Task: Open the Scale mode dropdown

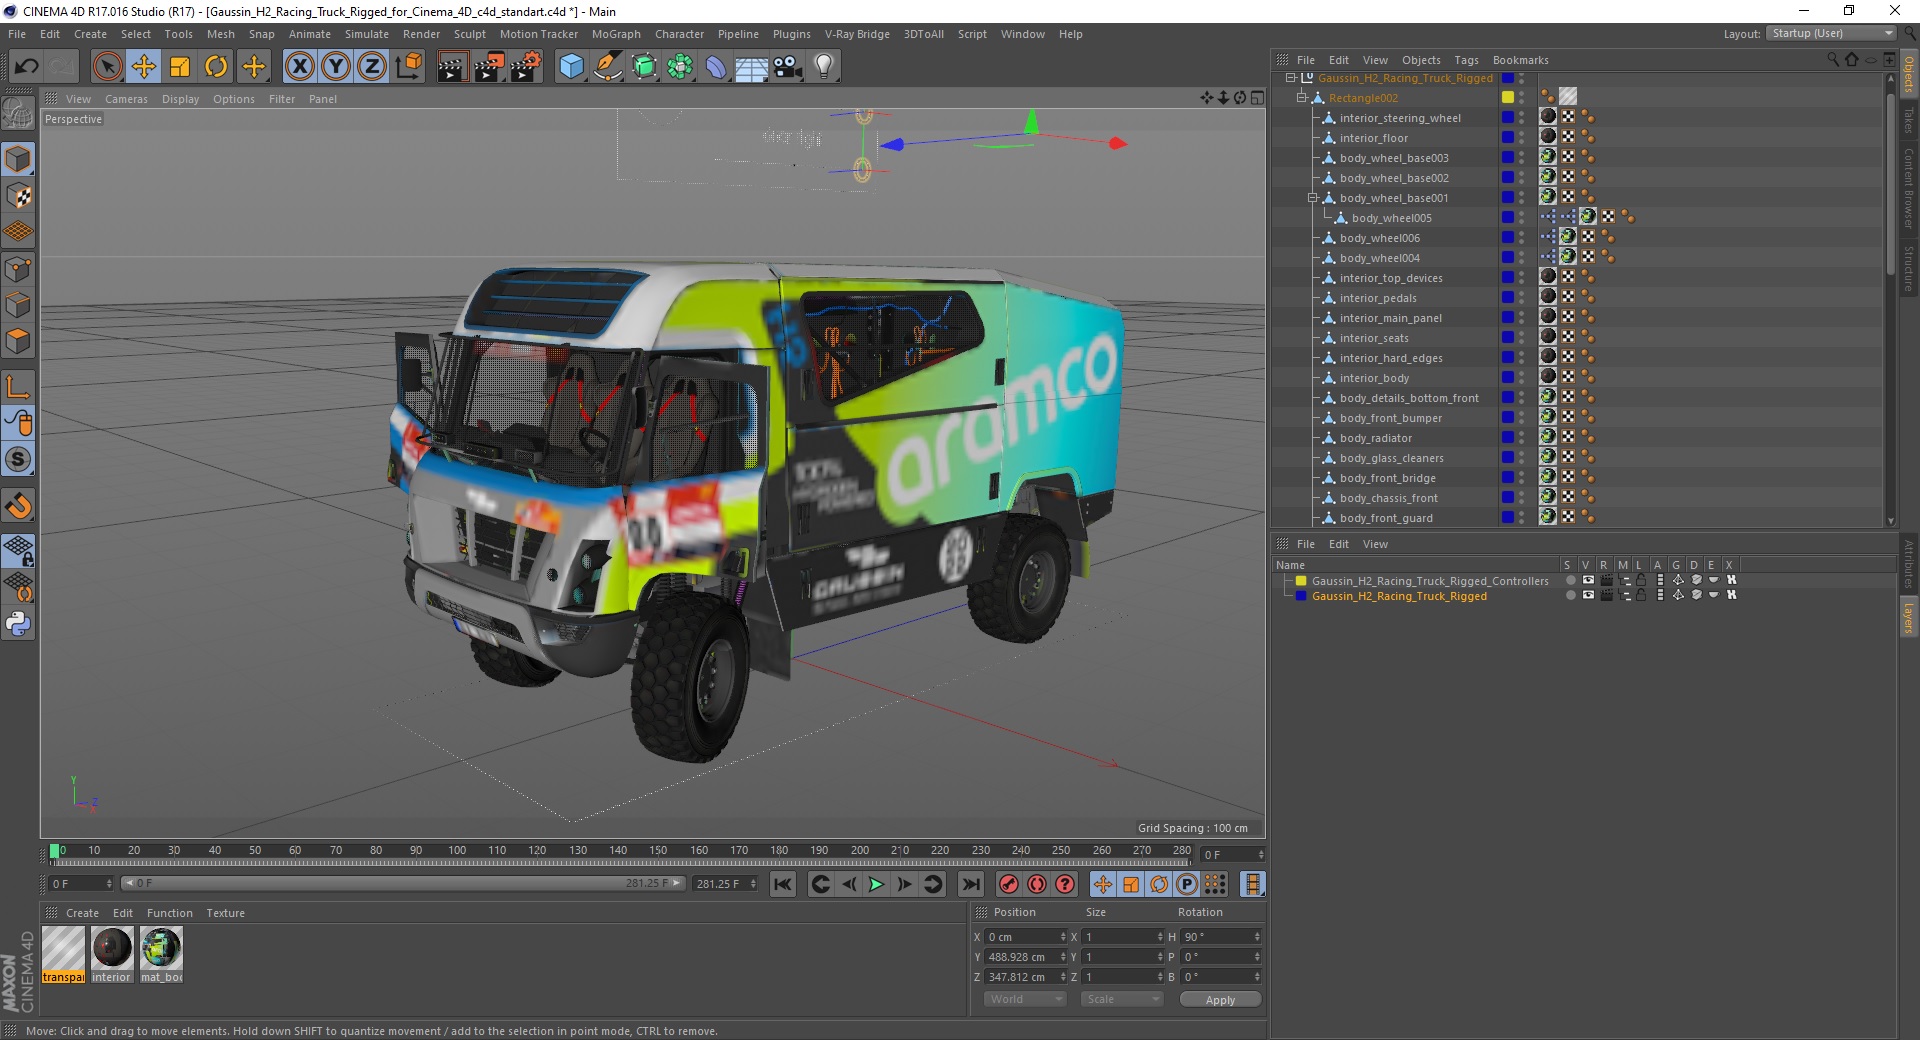Action: pos(1121,999)
